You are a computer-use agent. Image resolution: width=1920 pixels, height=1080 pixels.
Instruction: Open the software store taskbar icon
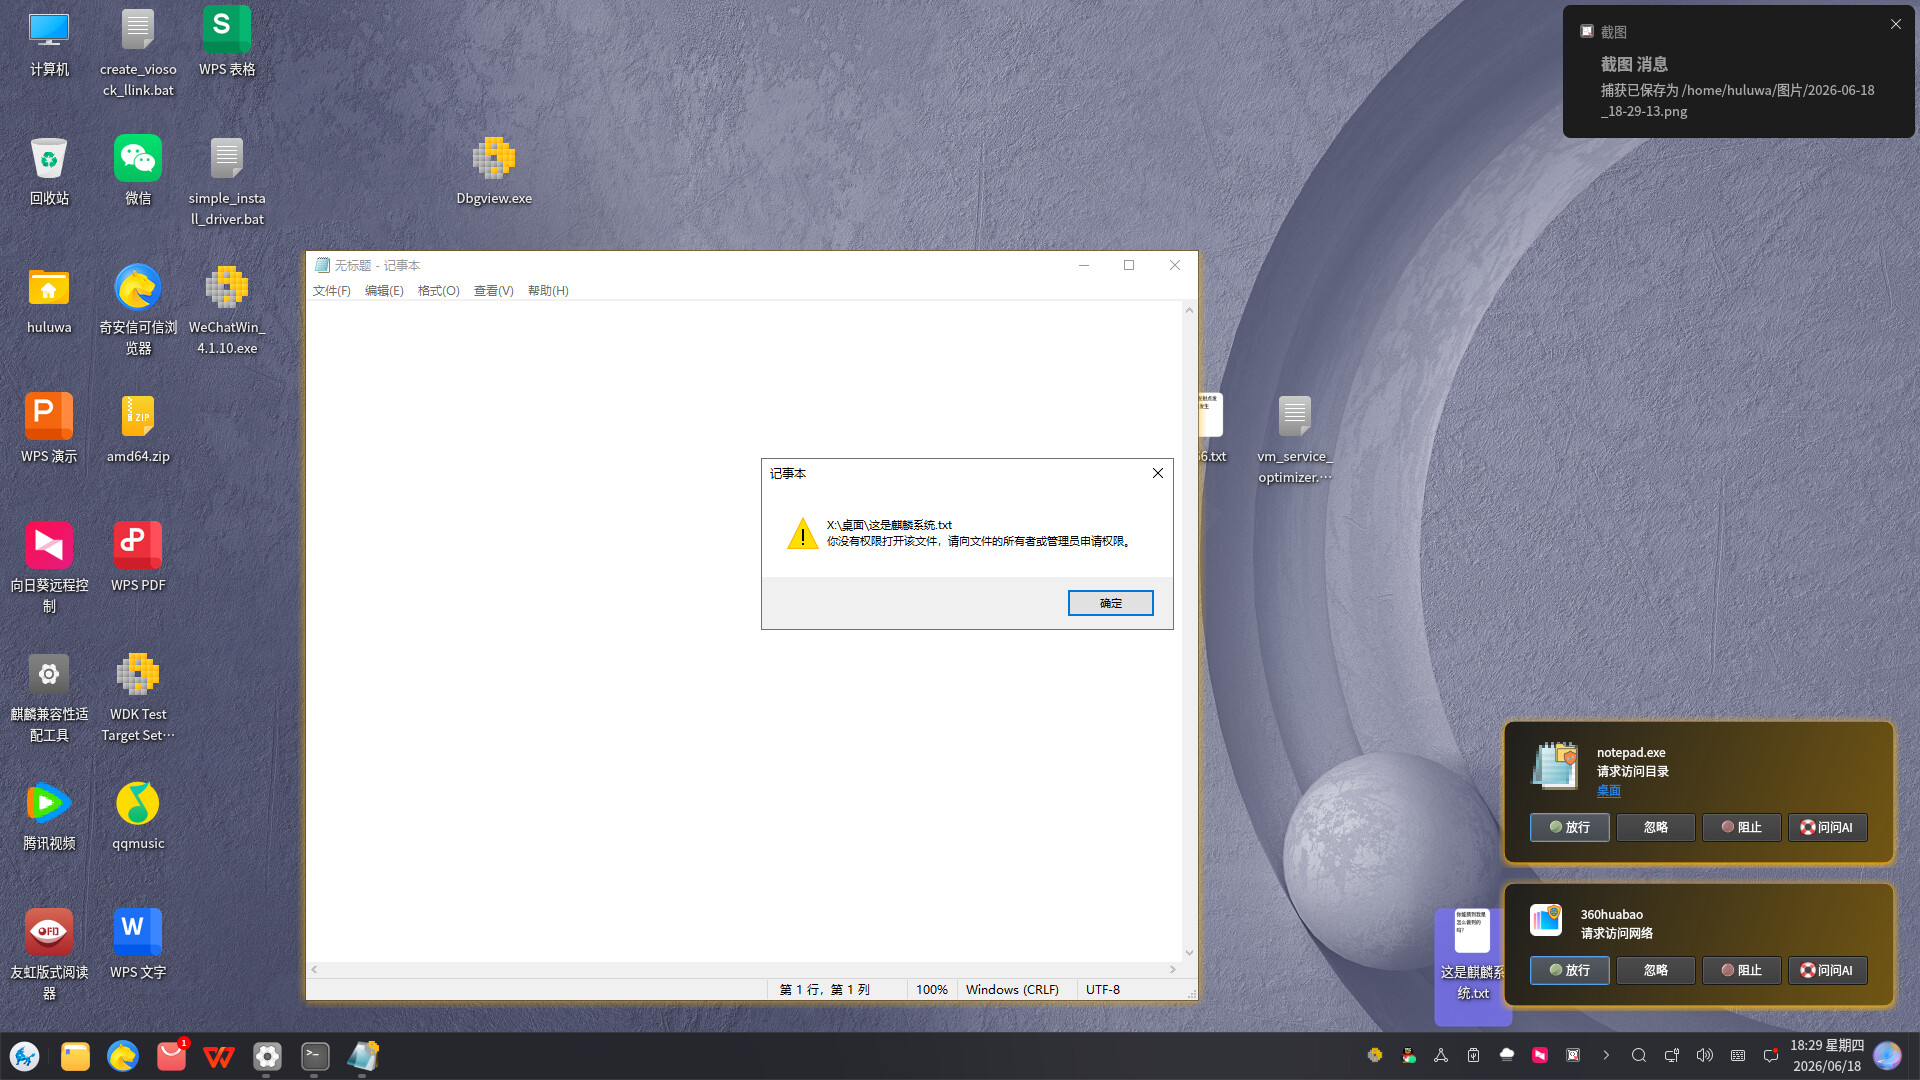(171, 1056)
